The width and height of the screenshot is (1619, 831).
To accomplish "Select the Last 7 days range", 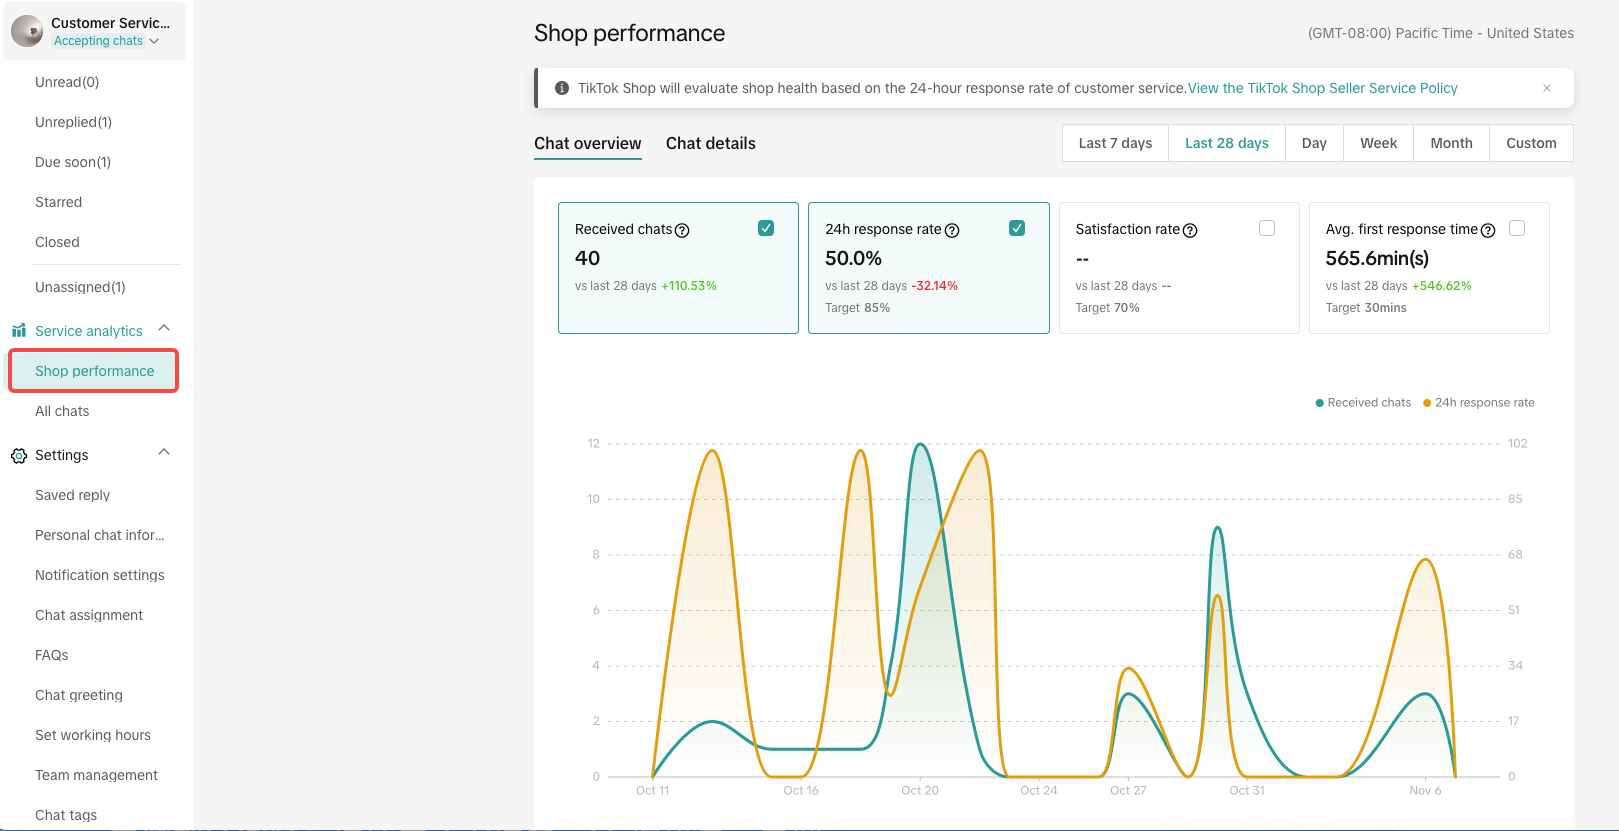I will tap(1115, 143).
